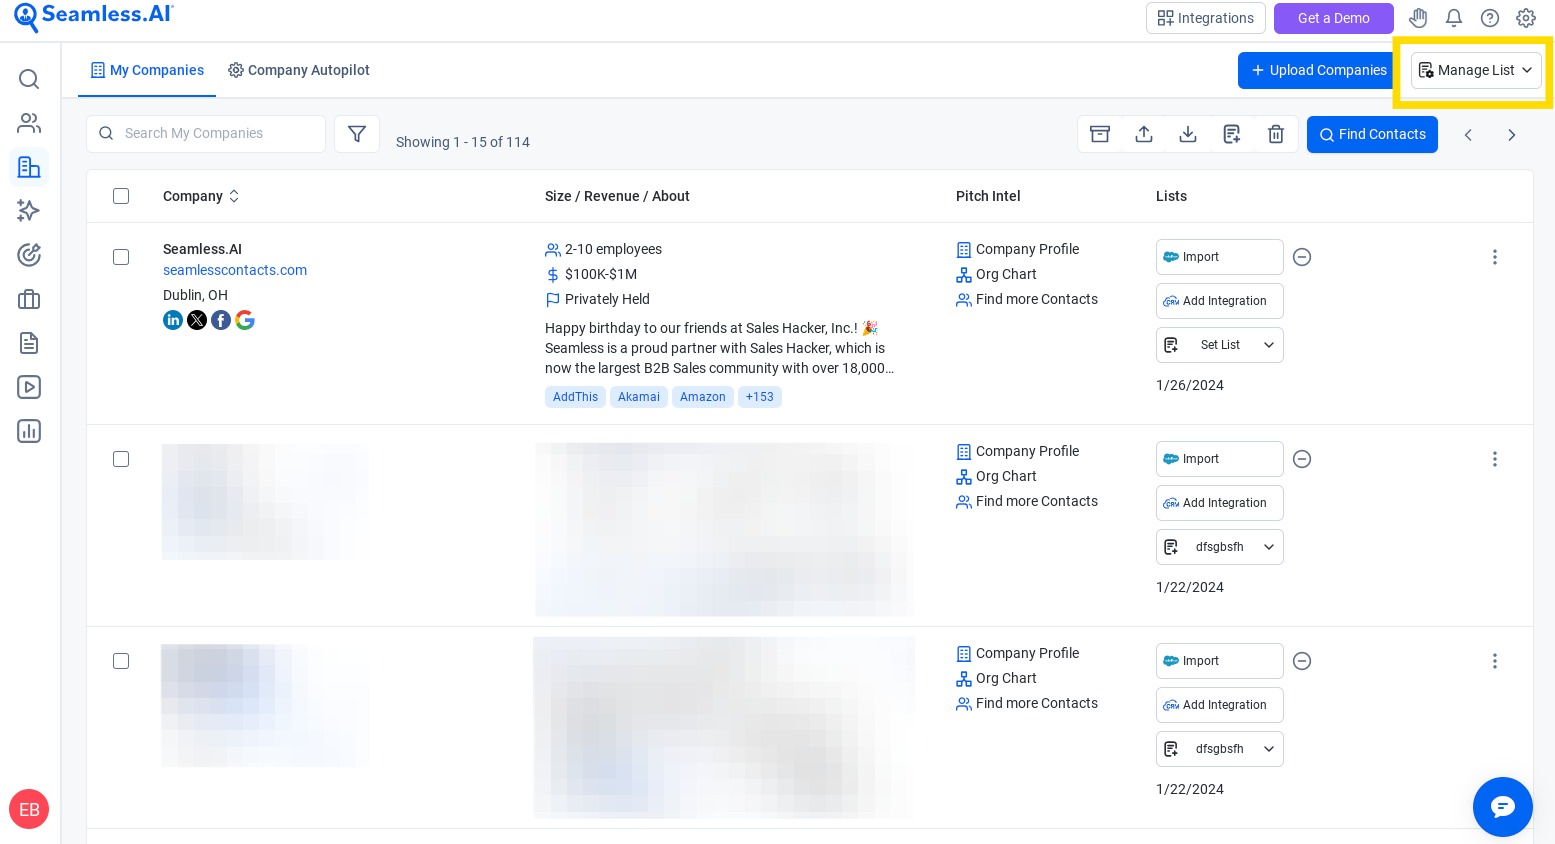
Task: Click the download toolbar icon
Action: [1188, 134]
